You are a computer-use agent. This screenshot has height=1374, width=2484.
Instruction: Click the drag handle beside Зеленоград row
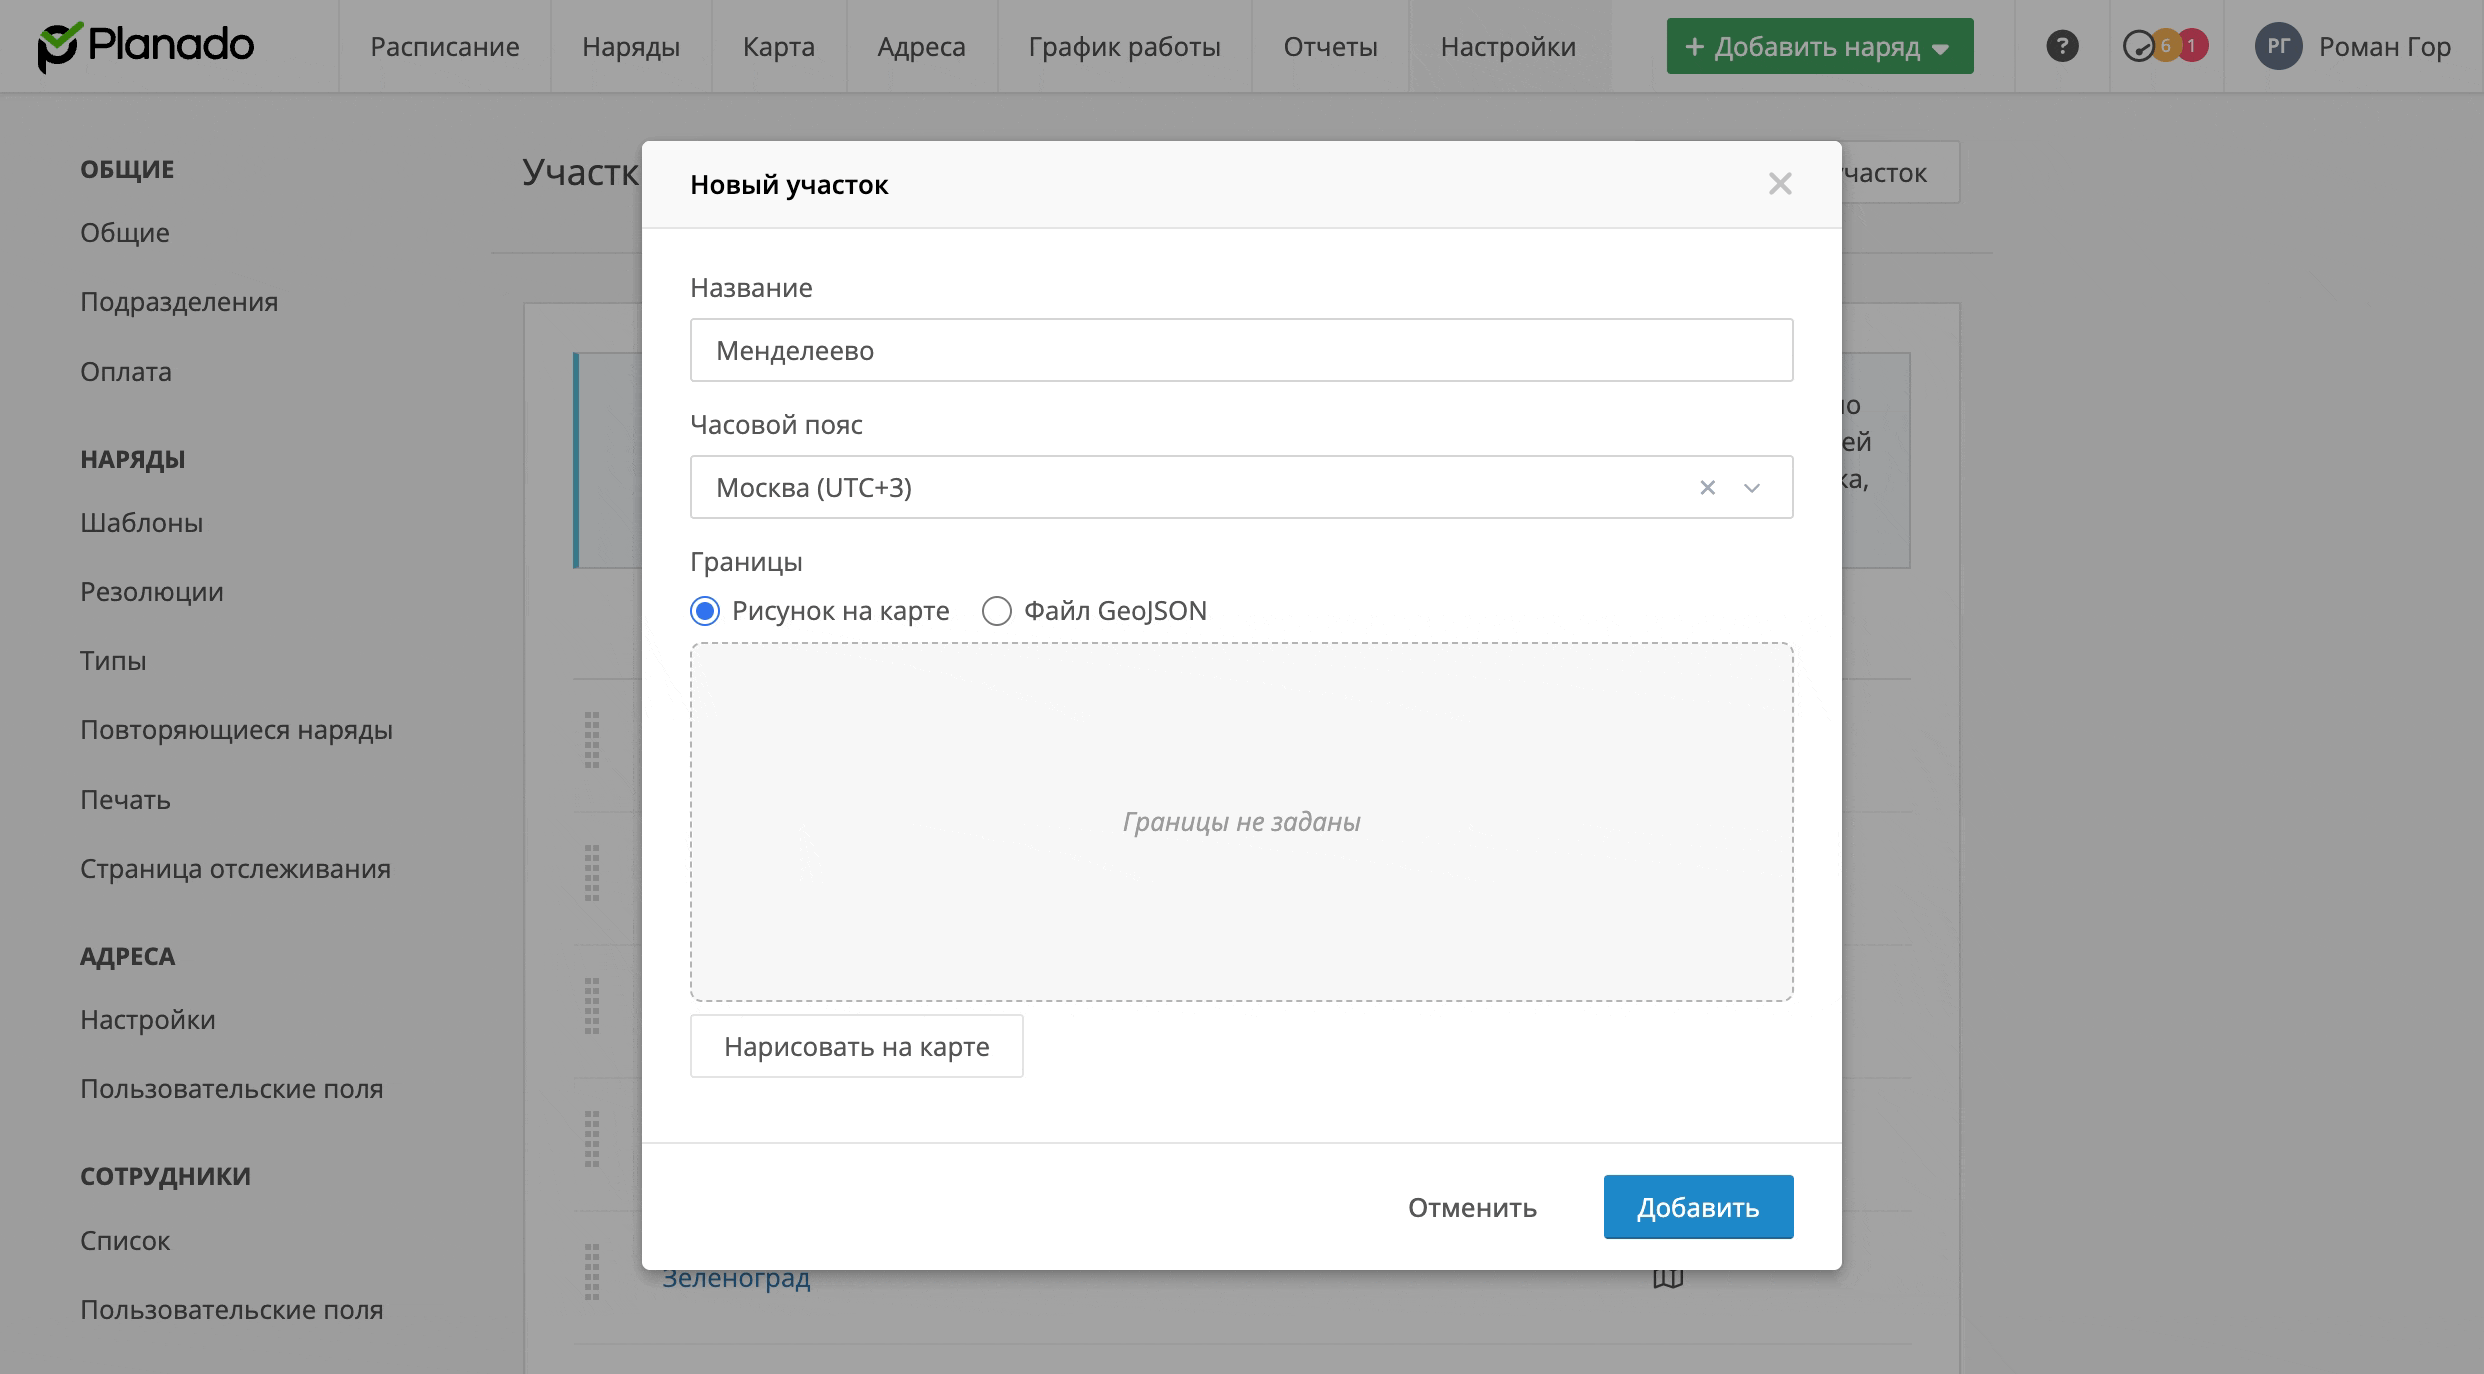tap(592, 1272)
